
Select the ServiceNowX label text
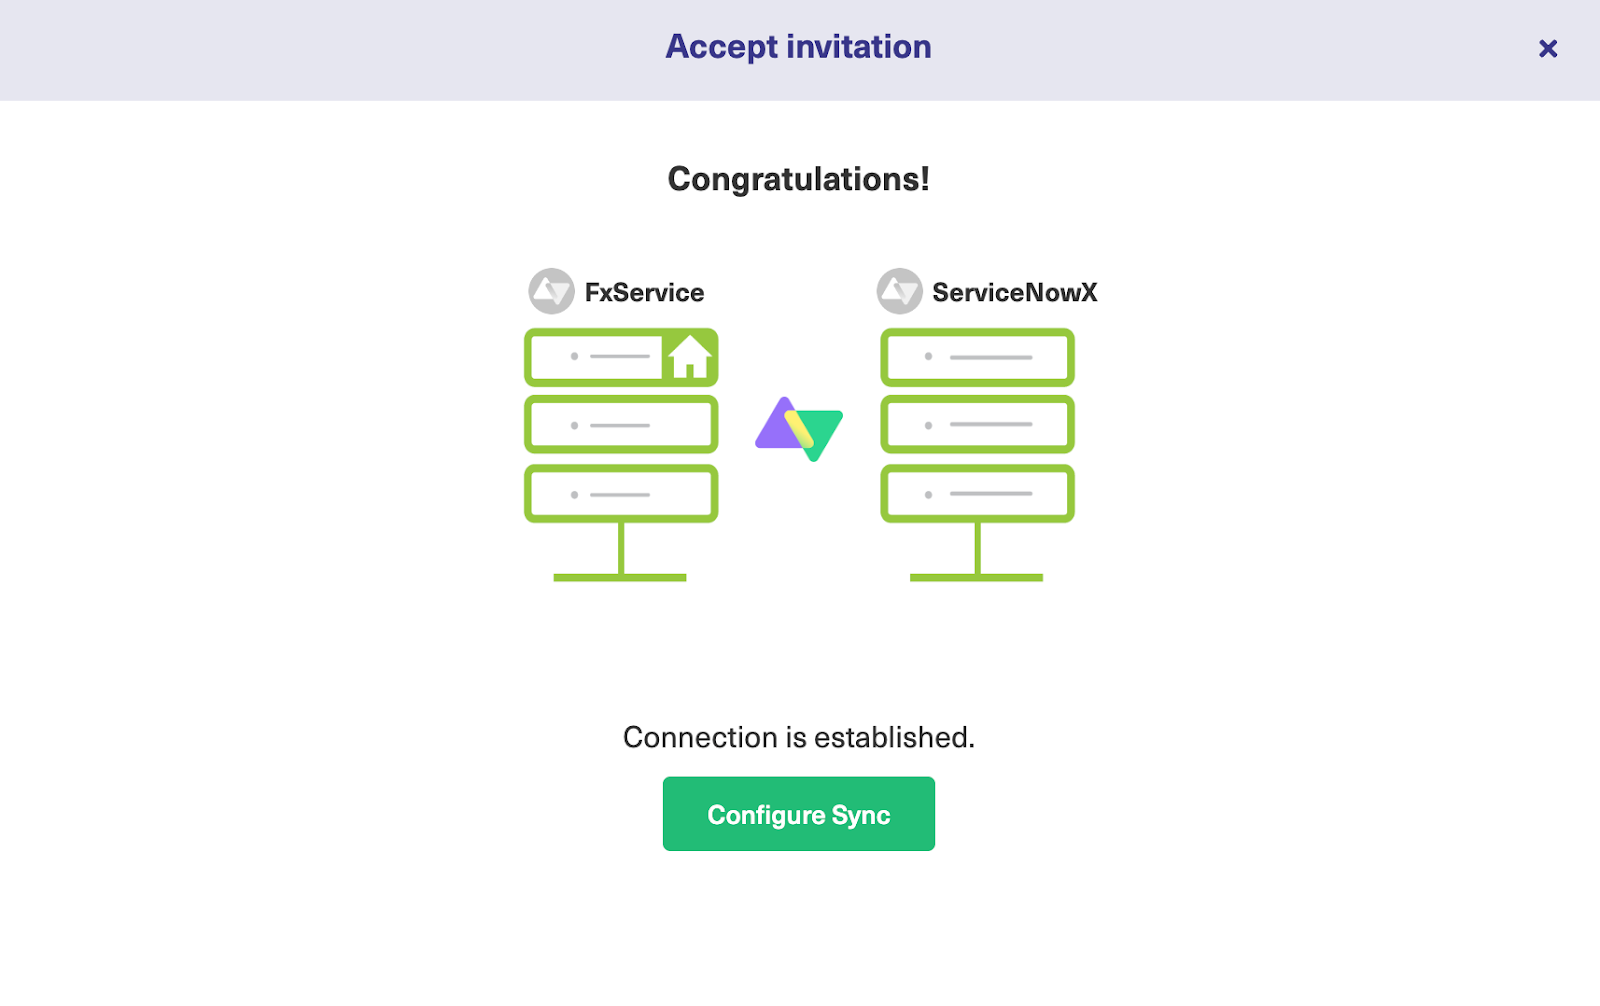pos(1014,292)
